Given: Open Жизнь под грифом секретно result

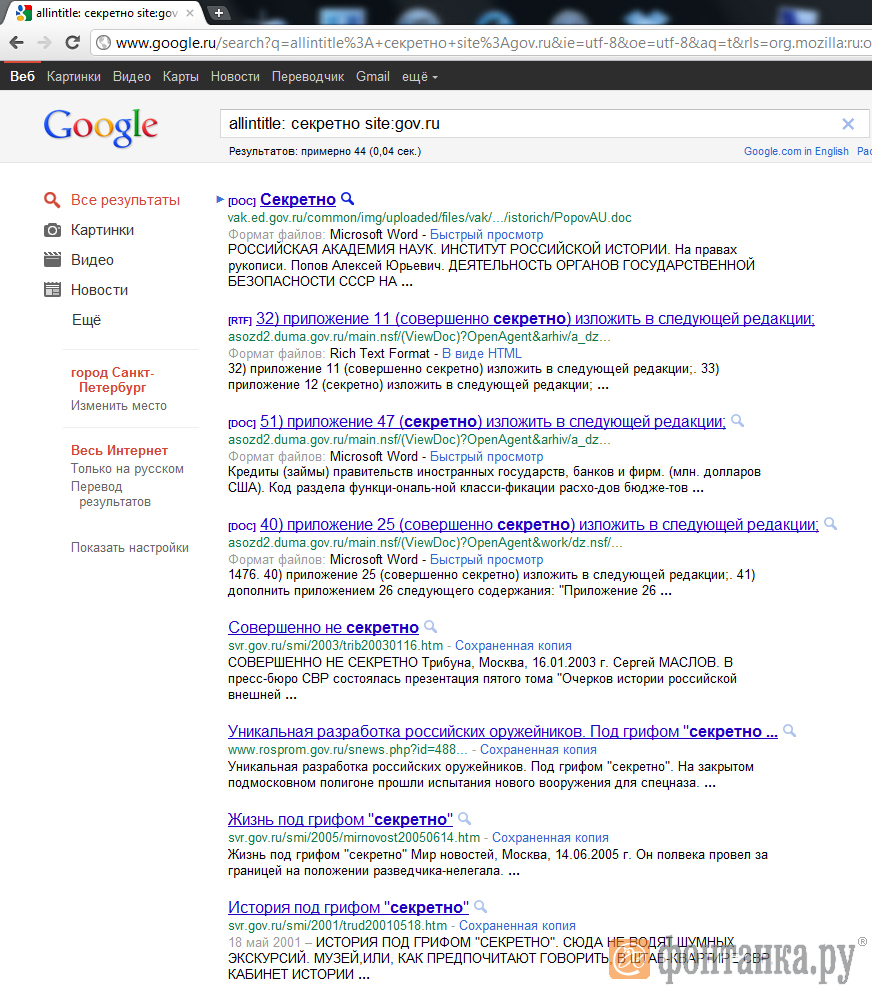Looking at the screenshot, I should click(x=340, y=819).
